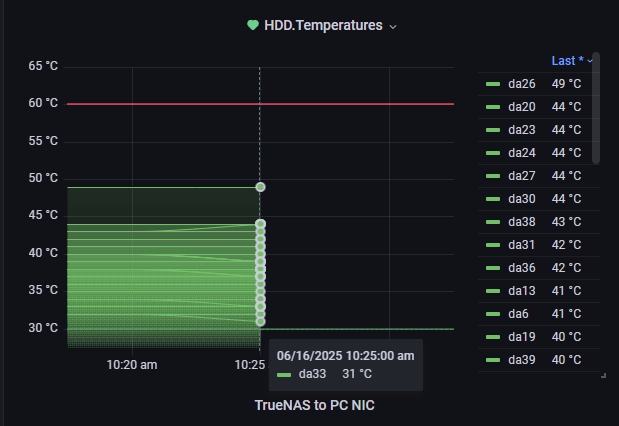Screen dimensions: 619x426
Task: Click the da19 legend color line
Action: 493,337
